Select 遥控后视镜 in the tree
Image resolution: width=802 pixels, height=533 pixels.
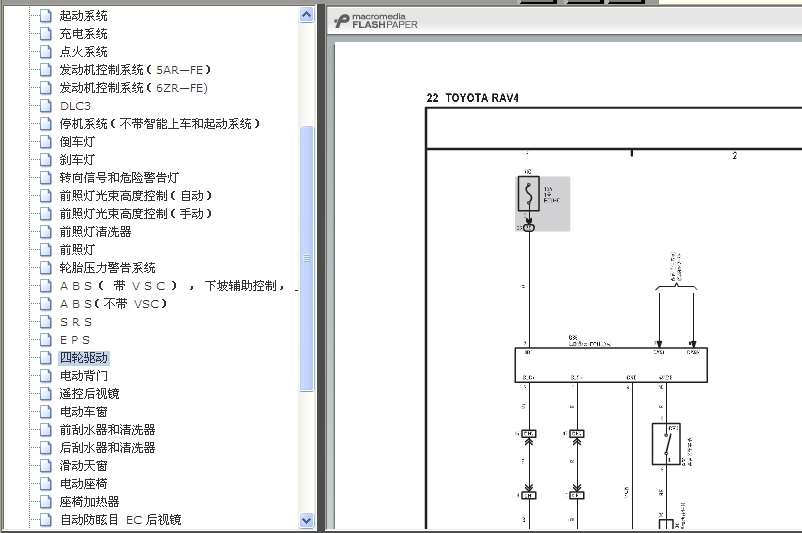tap(90, 393)
